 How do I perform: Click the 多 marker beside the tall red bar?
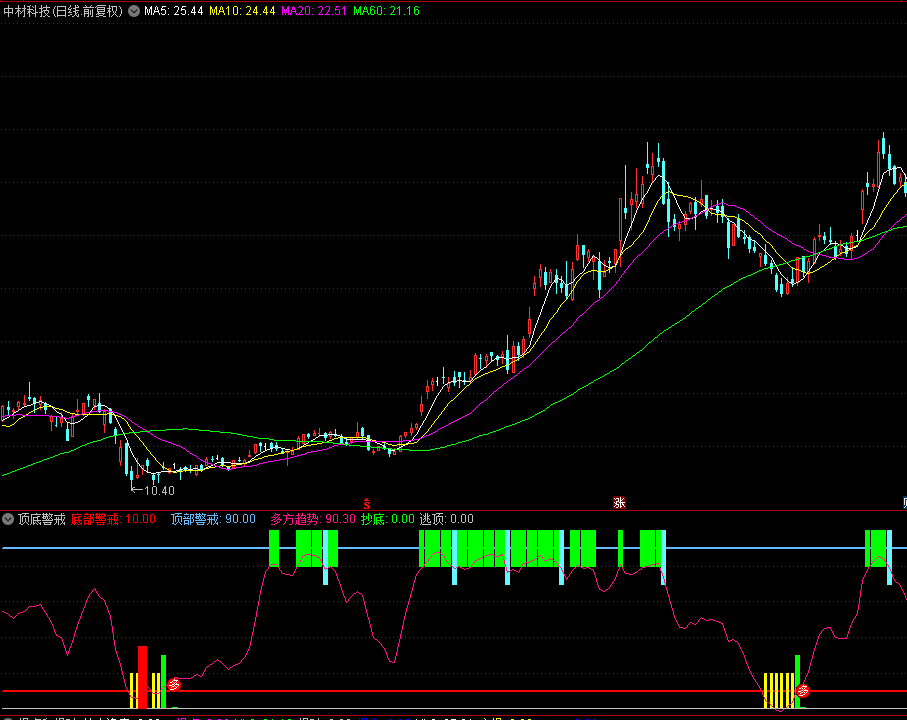coord(174,685)
